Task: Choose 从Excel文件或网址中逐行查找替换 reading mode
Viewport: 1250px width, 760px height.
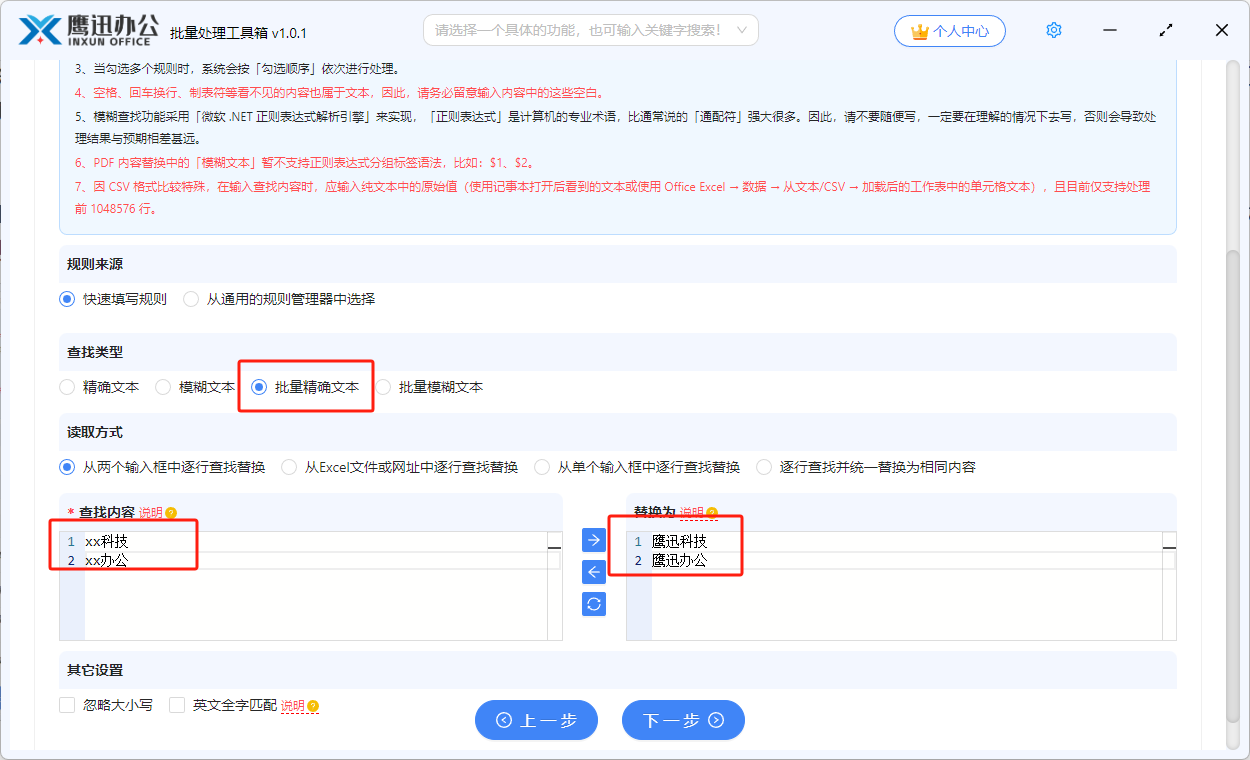Action: pos(289,466)
